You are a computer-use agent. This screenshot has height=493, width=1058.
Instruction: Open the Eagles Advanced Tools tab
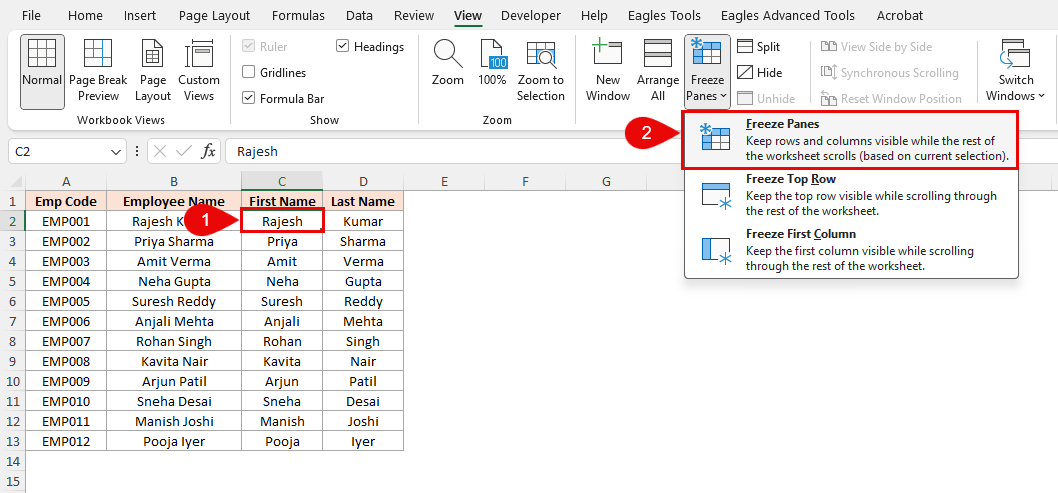pos(787,16)
